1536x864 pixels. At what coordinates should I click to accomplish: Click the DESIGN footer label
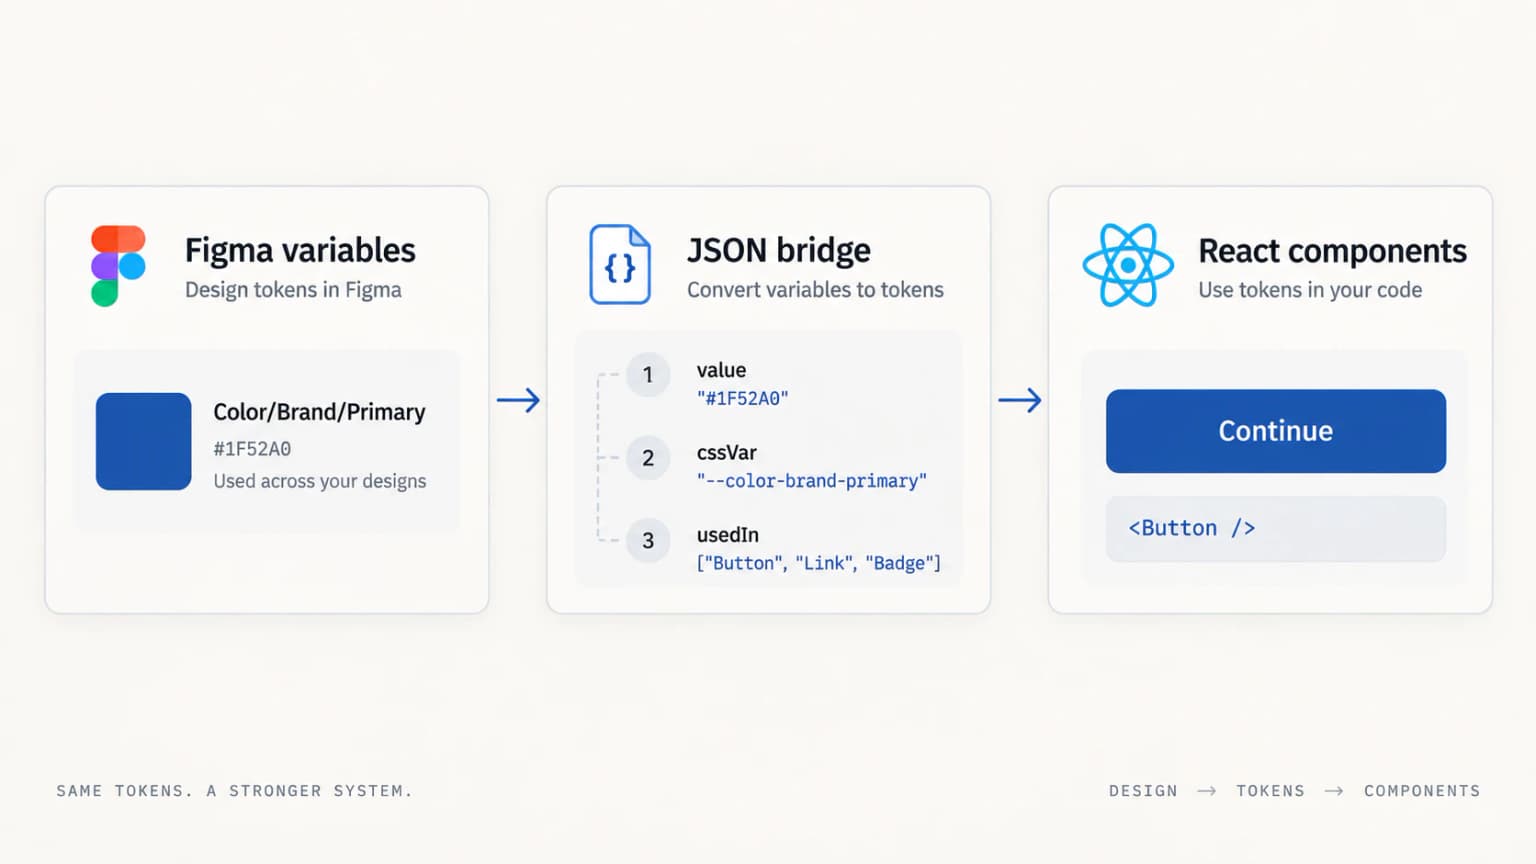(1143, 791)
